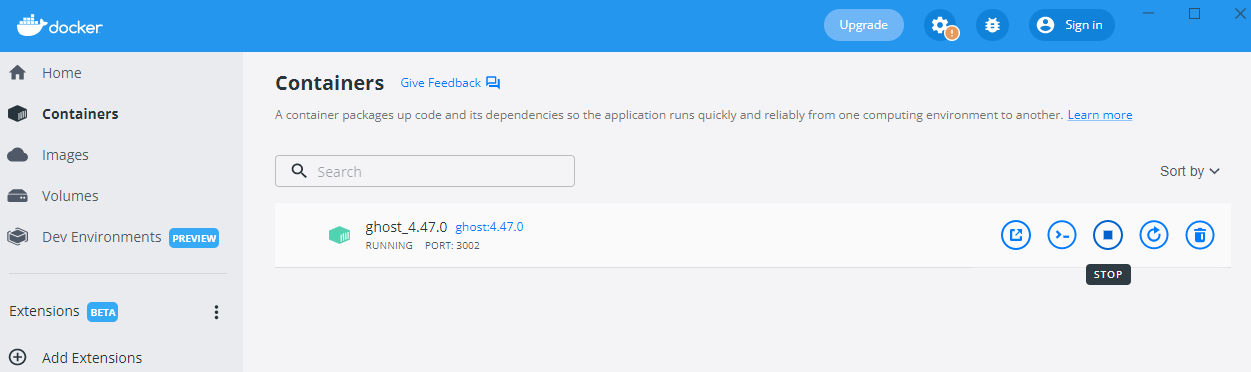Click the feedback chat bubble icon
The height and width of the screenshot is (372, 1251).
point(493,83)
